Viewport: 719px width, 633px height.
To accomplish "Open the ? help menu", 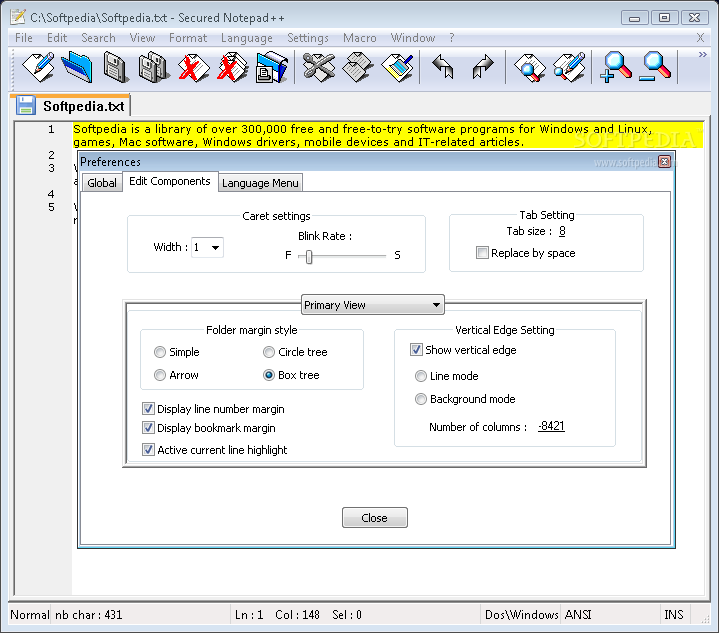I will click(452, 38).
